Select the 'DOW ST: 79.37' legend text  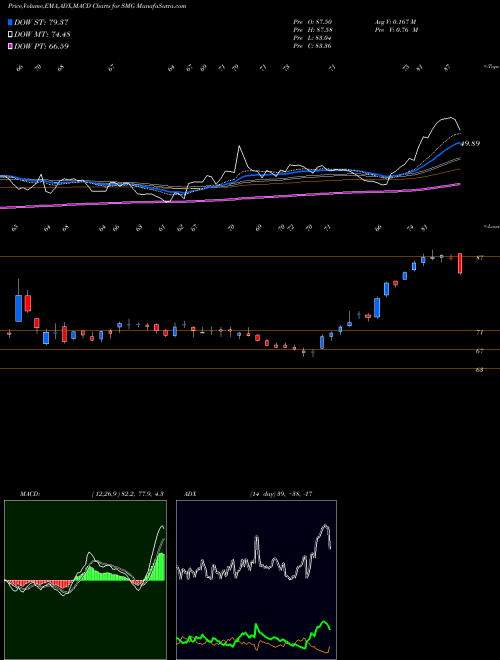41,22
